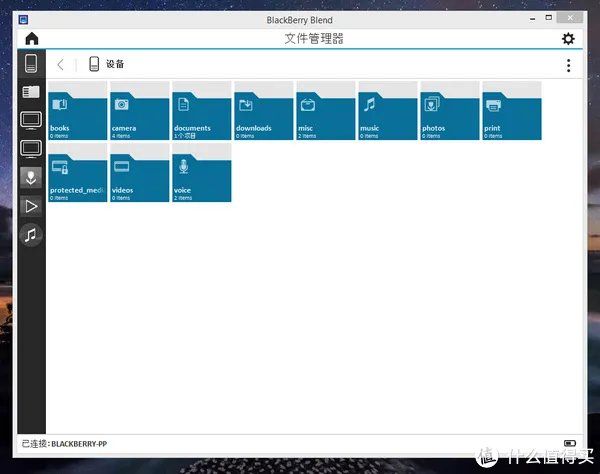
Task: Open the videos play icon in sidebar
Action: 32,206
